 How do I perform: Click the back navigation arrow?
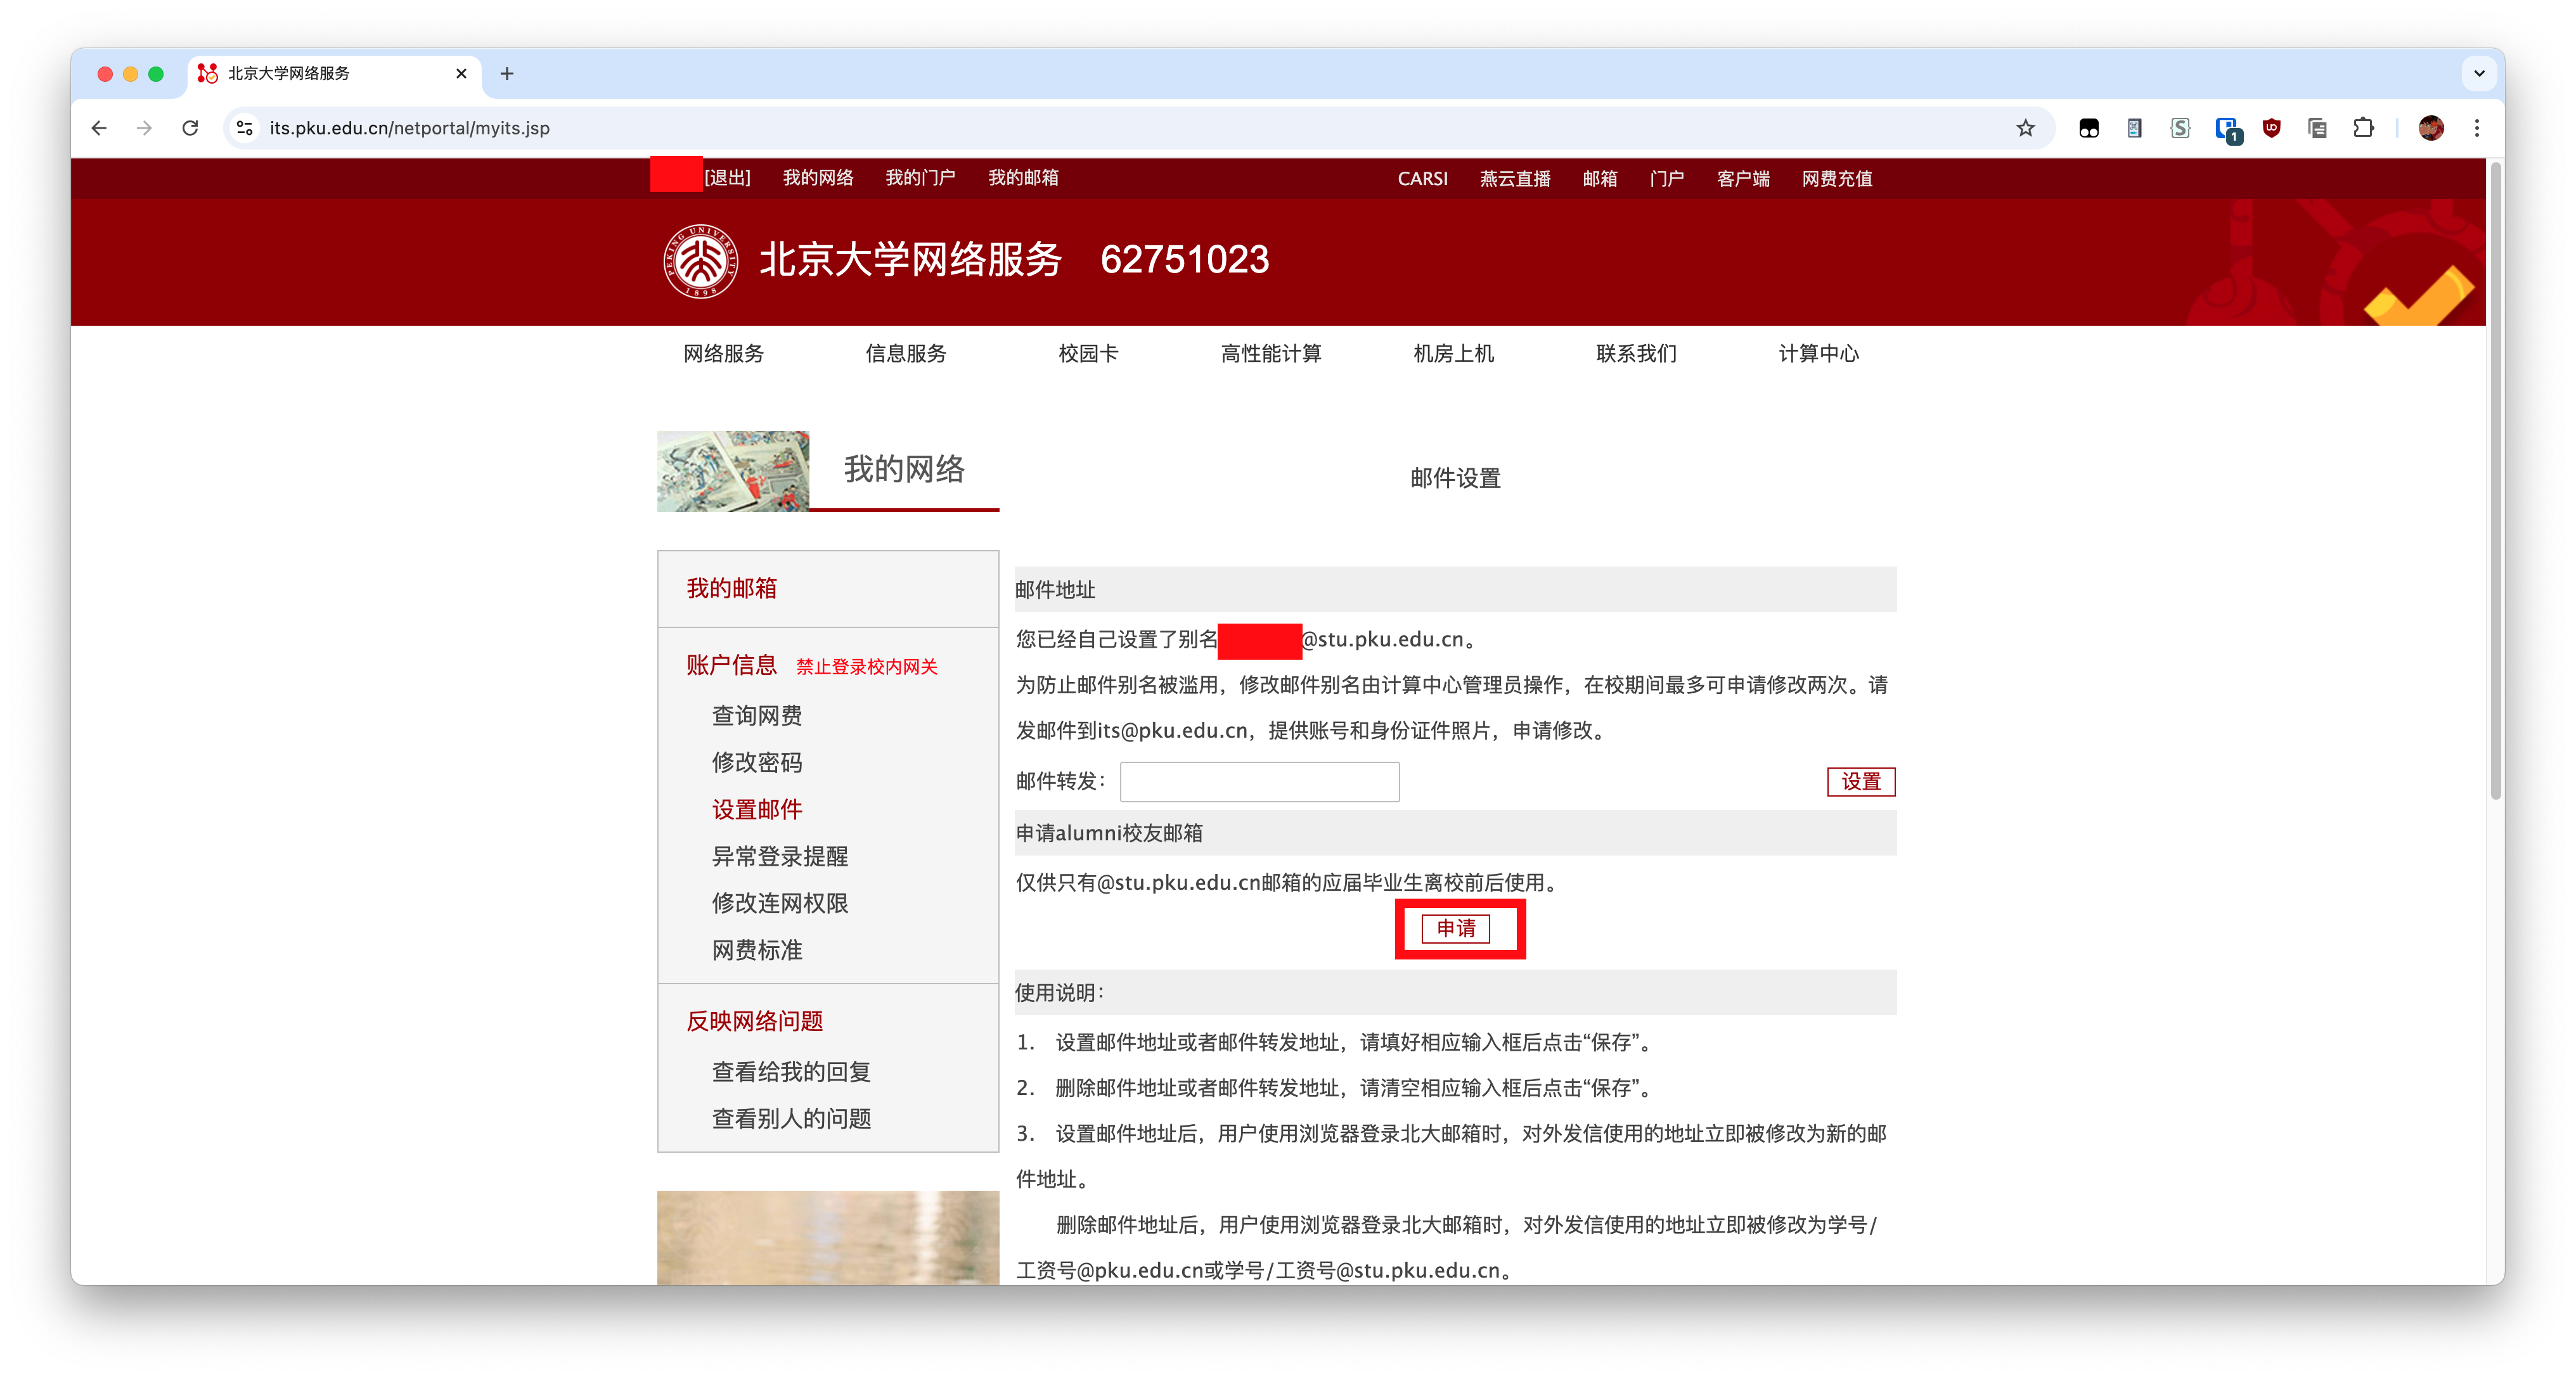coord(98,128)
